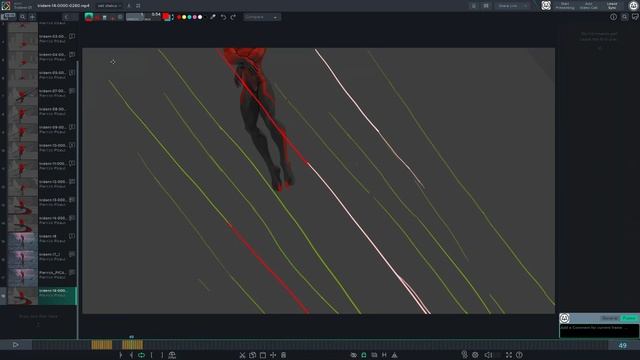
Task: Open the Share Link dropdown
Action: click(512, 6)
